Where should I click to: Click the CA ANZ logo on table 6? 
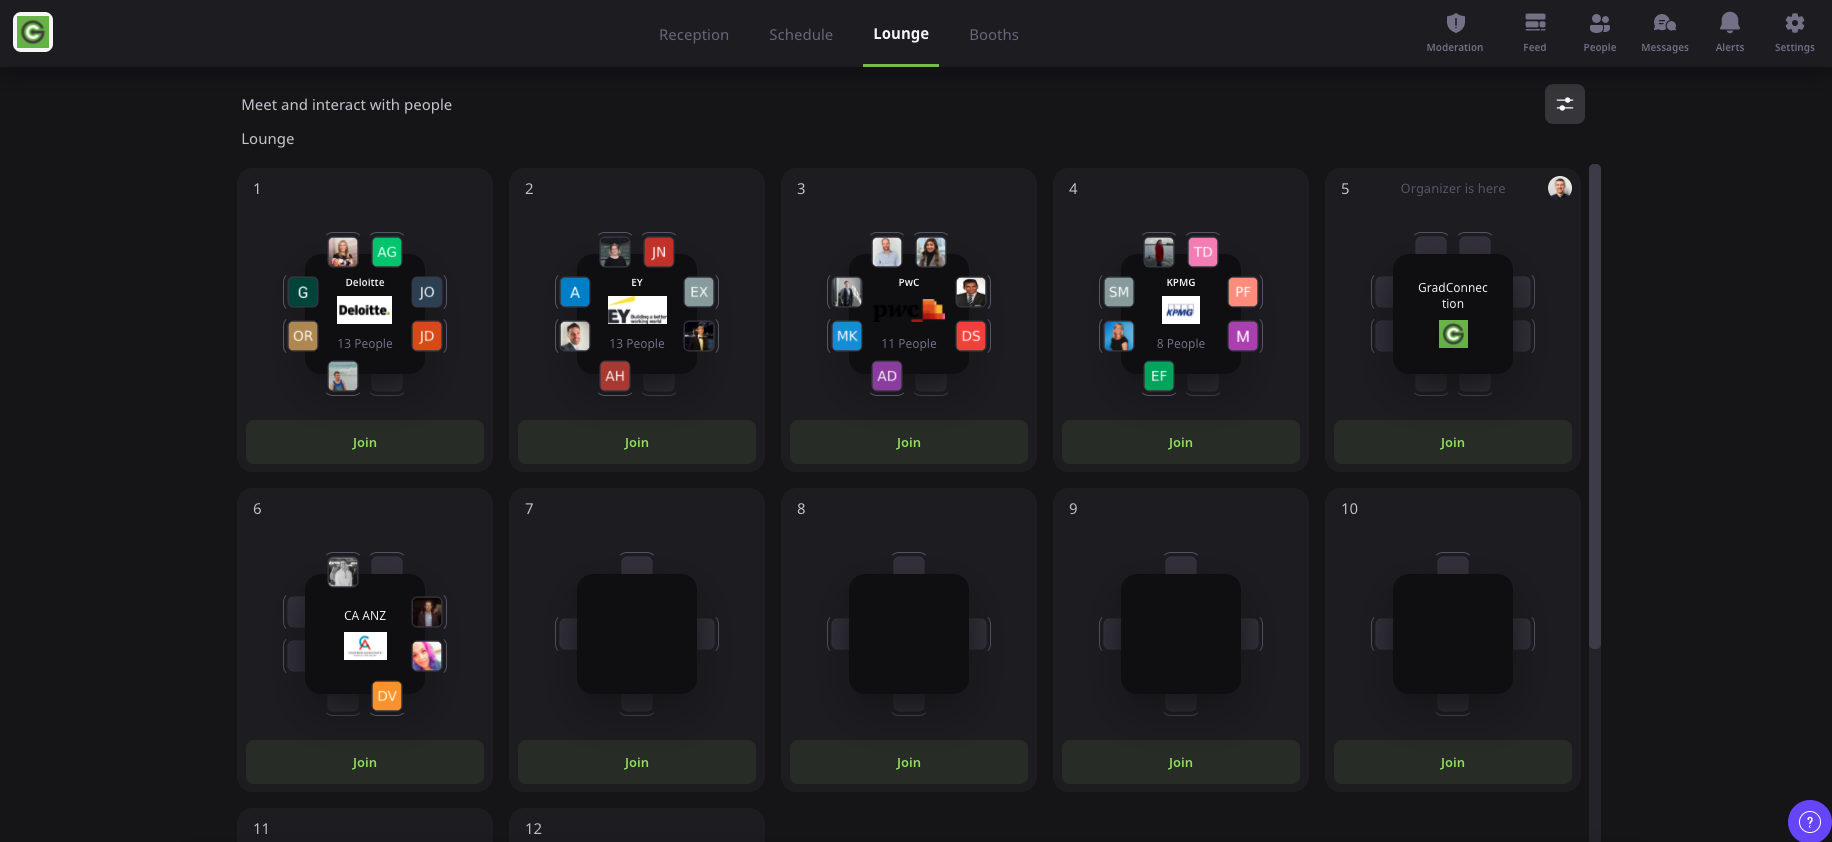point(365,646)
